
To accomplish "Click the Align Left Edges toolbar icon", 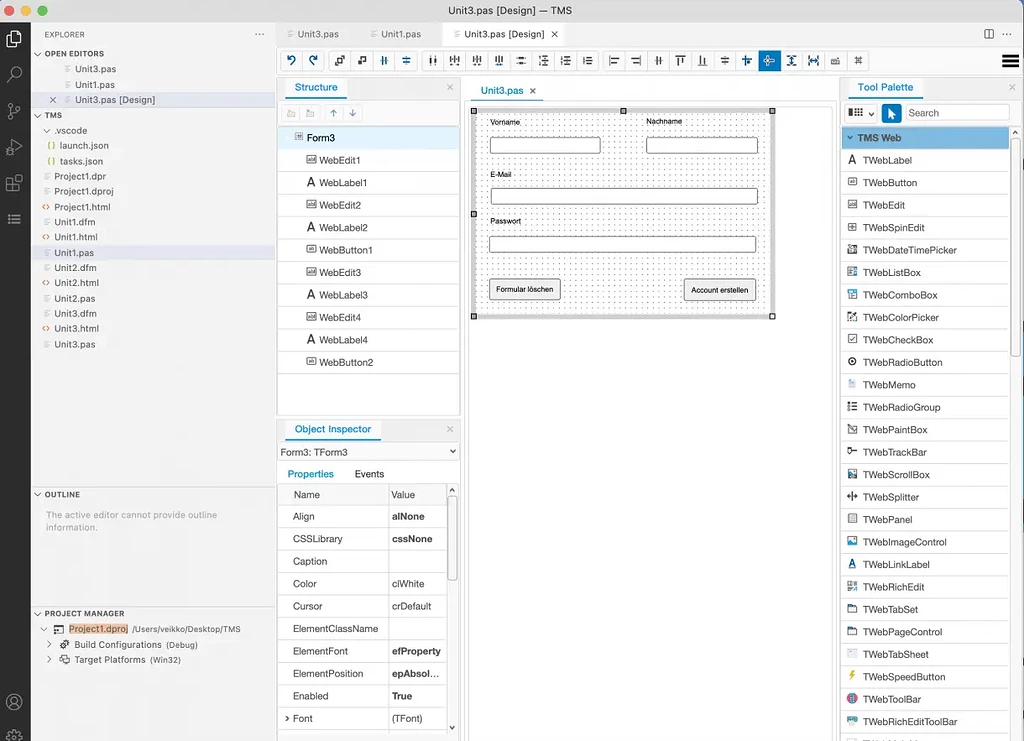I will pyautogui.click(x=614, y=61).
